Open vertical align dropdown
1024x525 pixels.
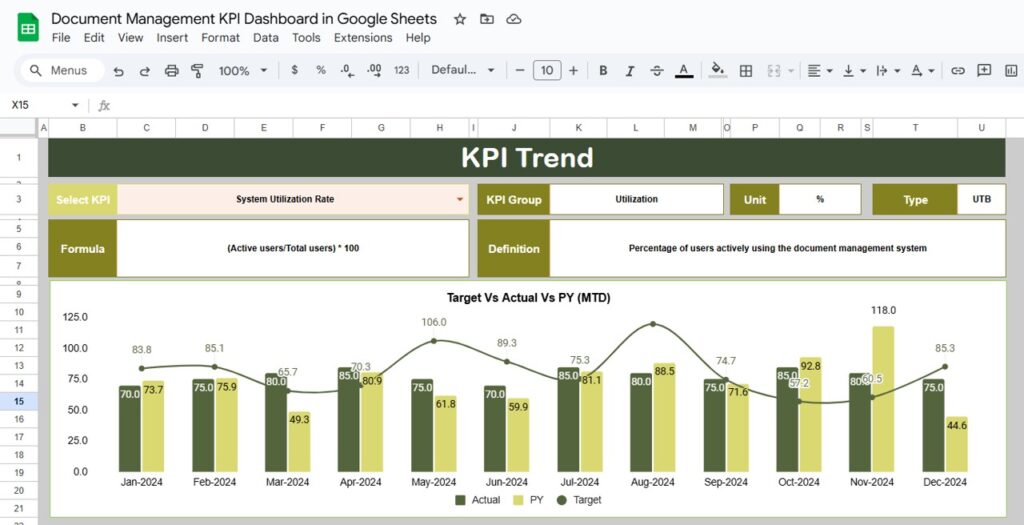[855, 71]
